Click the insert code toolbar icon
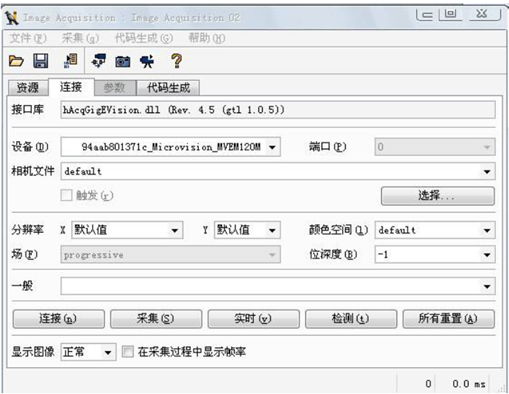This screenshot has height=394, width=509. click(x=71, y=61)
